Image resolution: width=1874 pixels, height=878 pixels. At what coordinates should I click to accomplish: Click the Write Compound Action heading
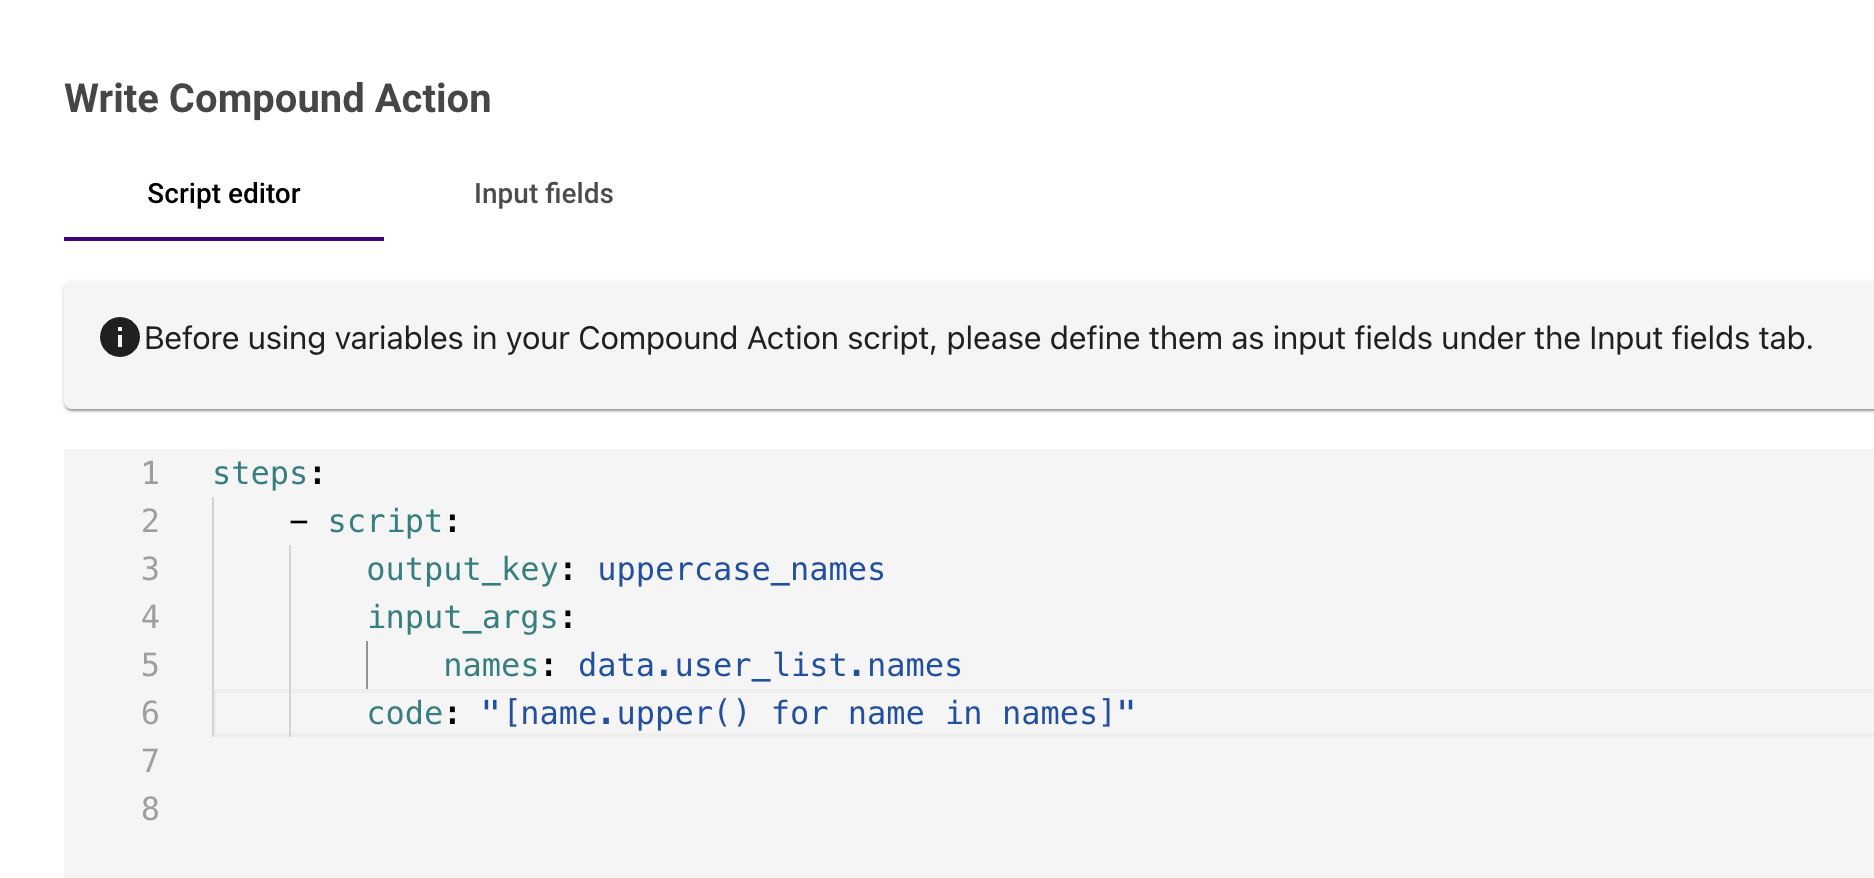[x=278, y=99]
